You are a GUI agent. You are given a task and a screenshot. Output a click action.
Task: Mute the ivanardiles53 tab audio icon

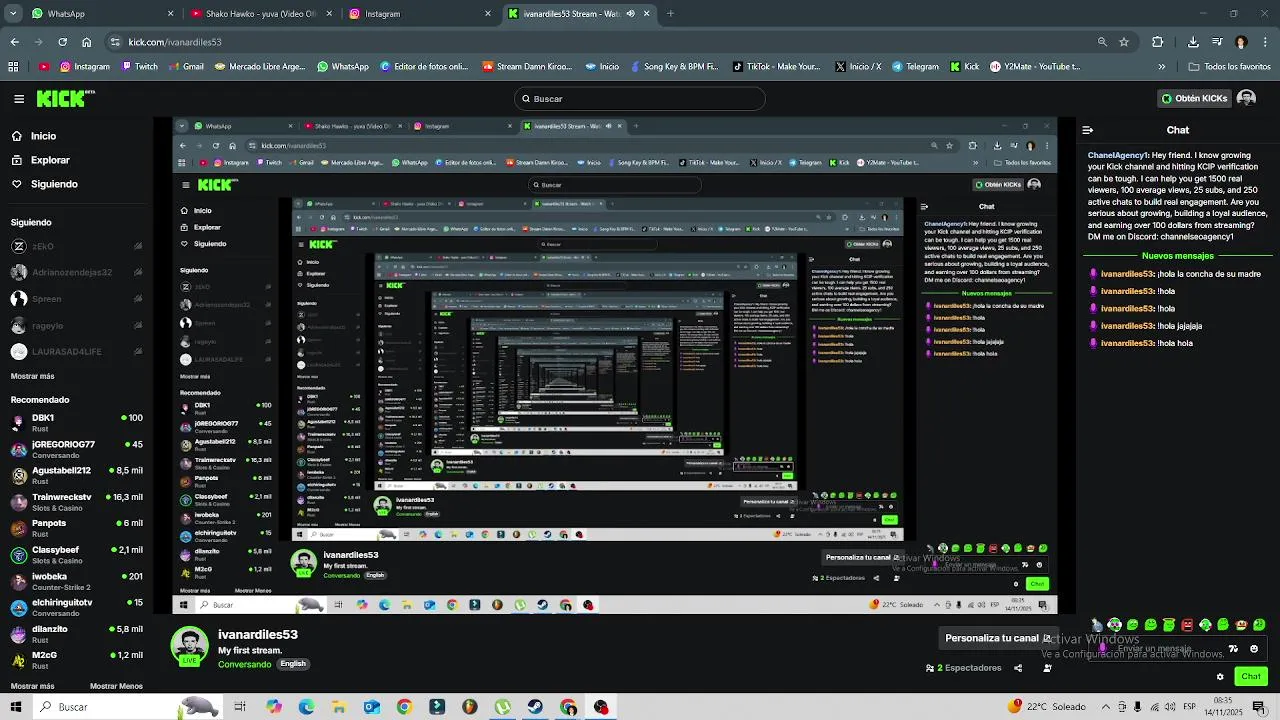tap(630, 14)
